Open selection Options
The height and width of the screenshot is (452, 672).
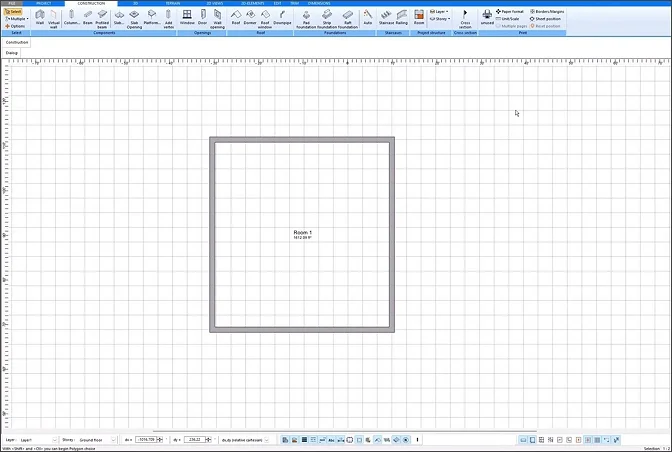tap(15, 26)
